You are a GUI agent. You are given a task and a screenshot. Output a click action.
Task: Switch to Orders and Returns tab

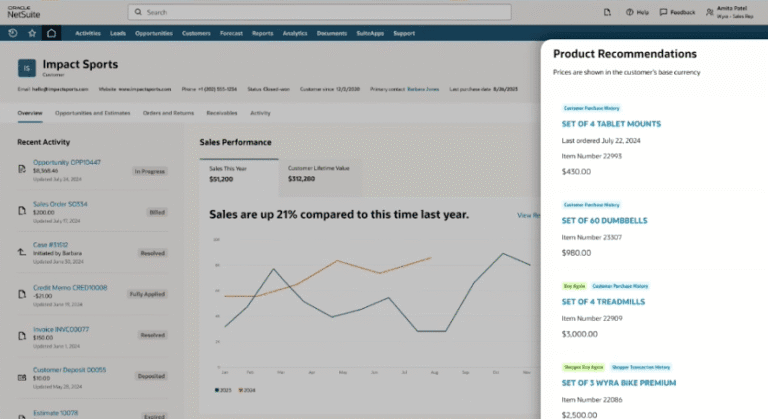pyautogui.click(x=168, y=113)
